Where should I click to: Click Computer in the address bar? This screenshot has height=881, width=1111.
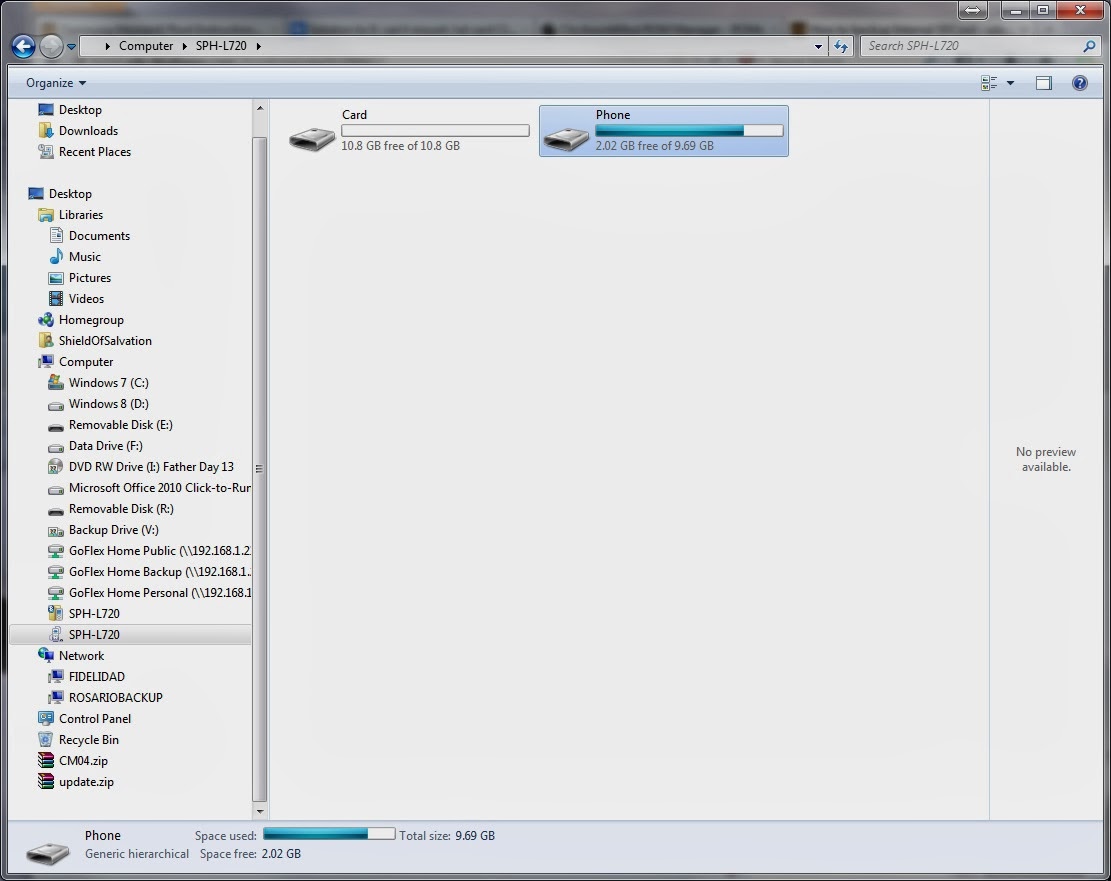[x=146, y=46]
